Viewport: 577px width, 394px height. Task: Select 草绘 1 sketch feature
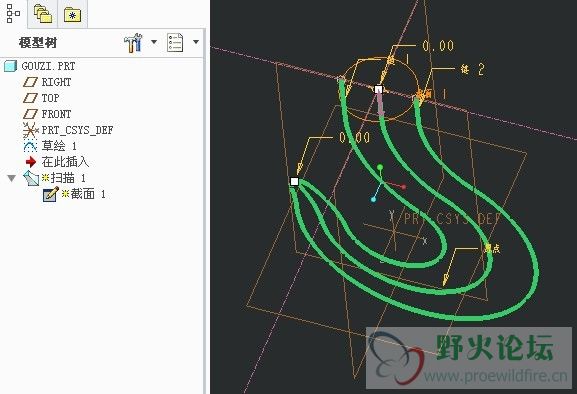point(59,146)
